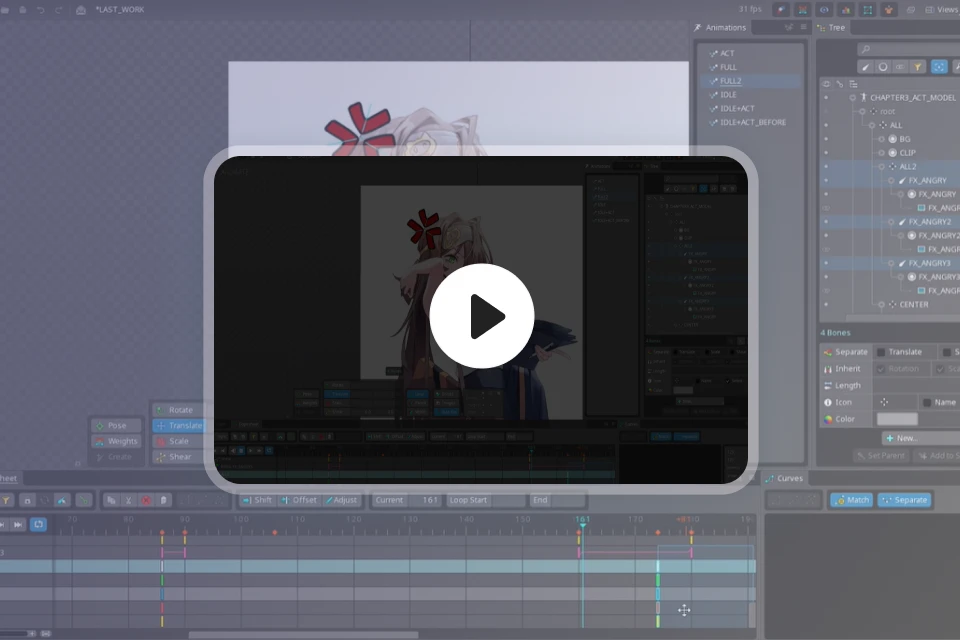Collapse the ALL bone node
The image size is (960, 640).
(872, 126)
